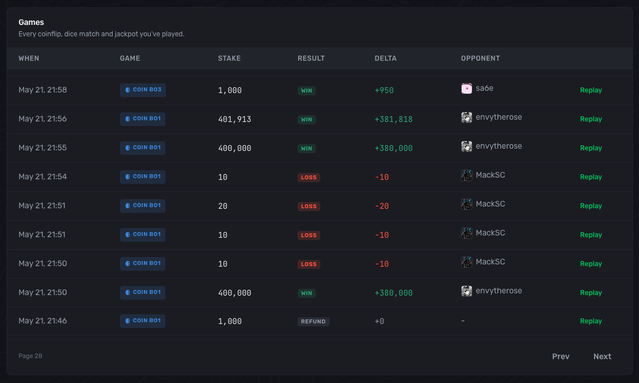Click LOSS badge in 21:54 row
The image size is (639, 383).
point(308,177)
